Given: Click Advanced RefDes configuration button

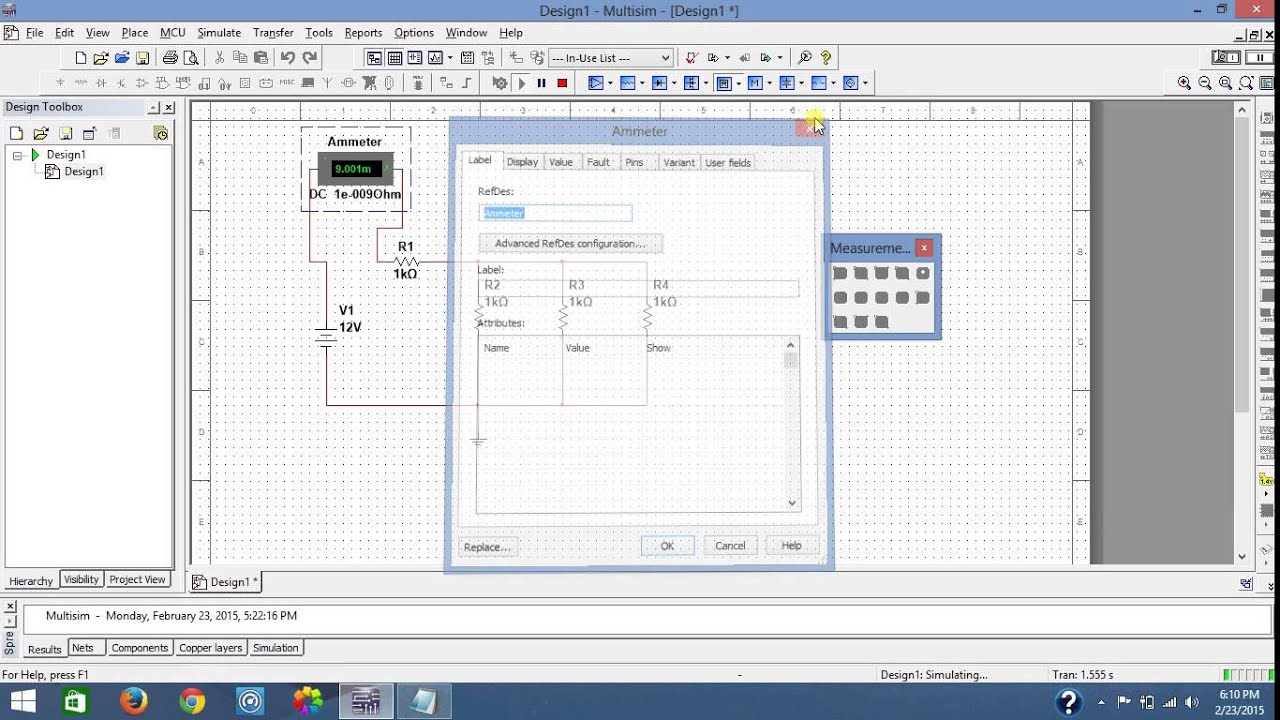Looking at the screenshot, I should [x=570, y=243].
